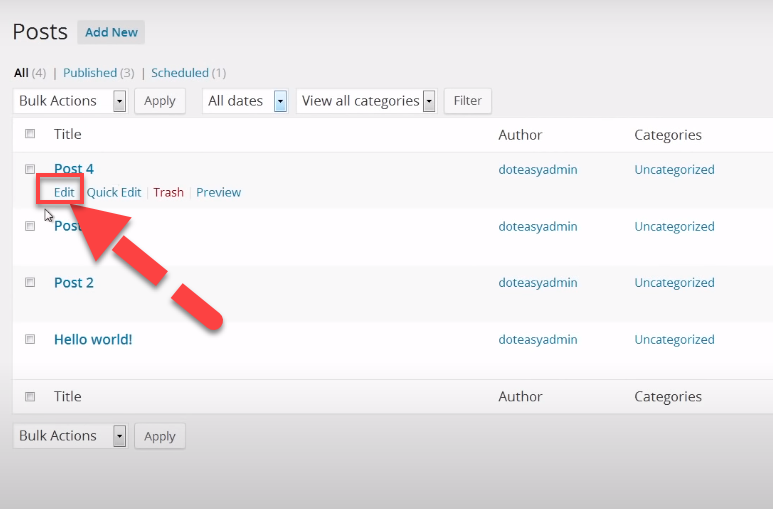Click the footer Categories column label
The image size is (773, 509).
point(668,397)
